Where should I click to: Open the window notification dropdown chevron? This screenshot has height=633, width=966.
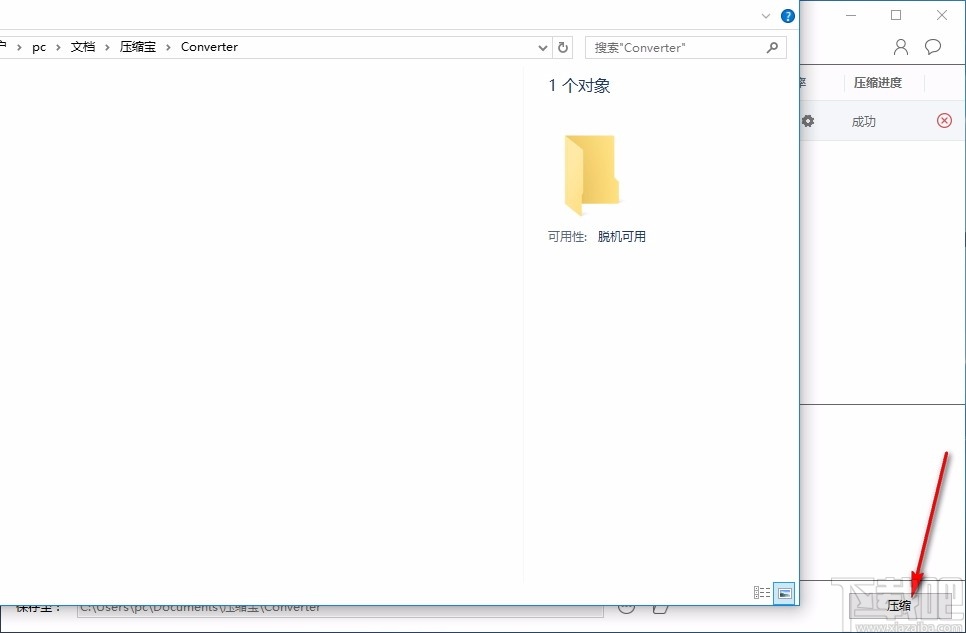coord(765,15)
